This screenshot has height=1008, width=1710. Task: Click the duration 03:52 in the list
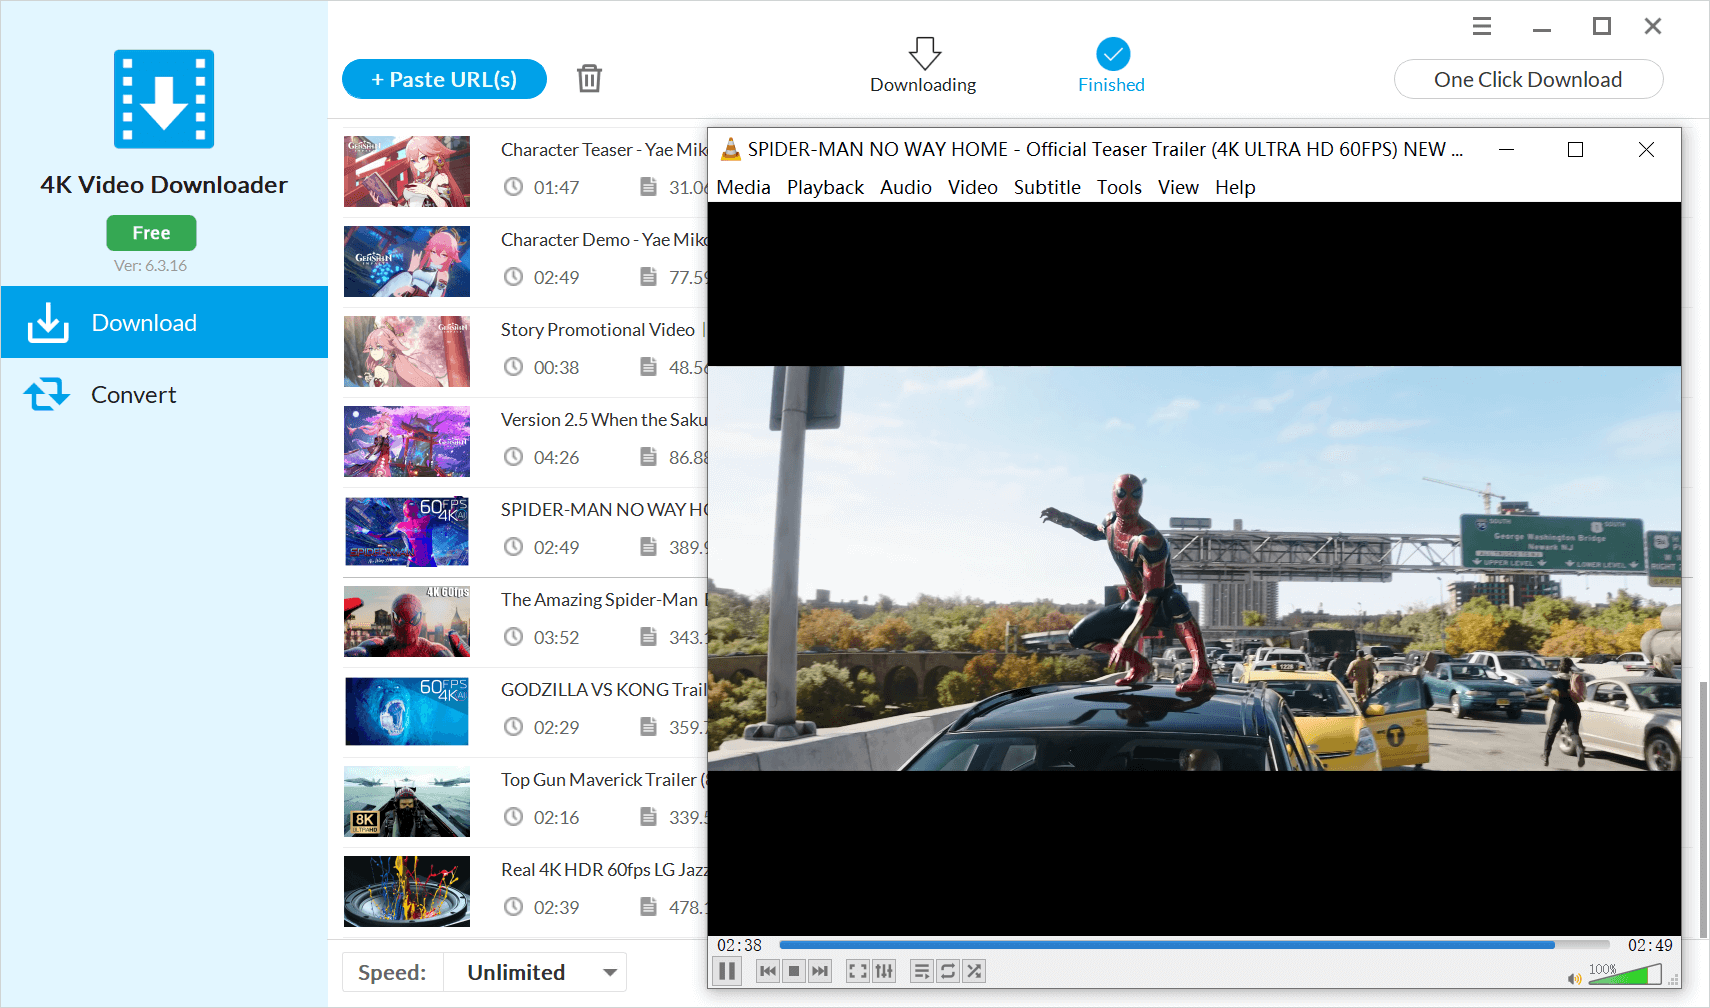click(556, 637)
